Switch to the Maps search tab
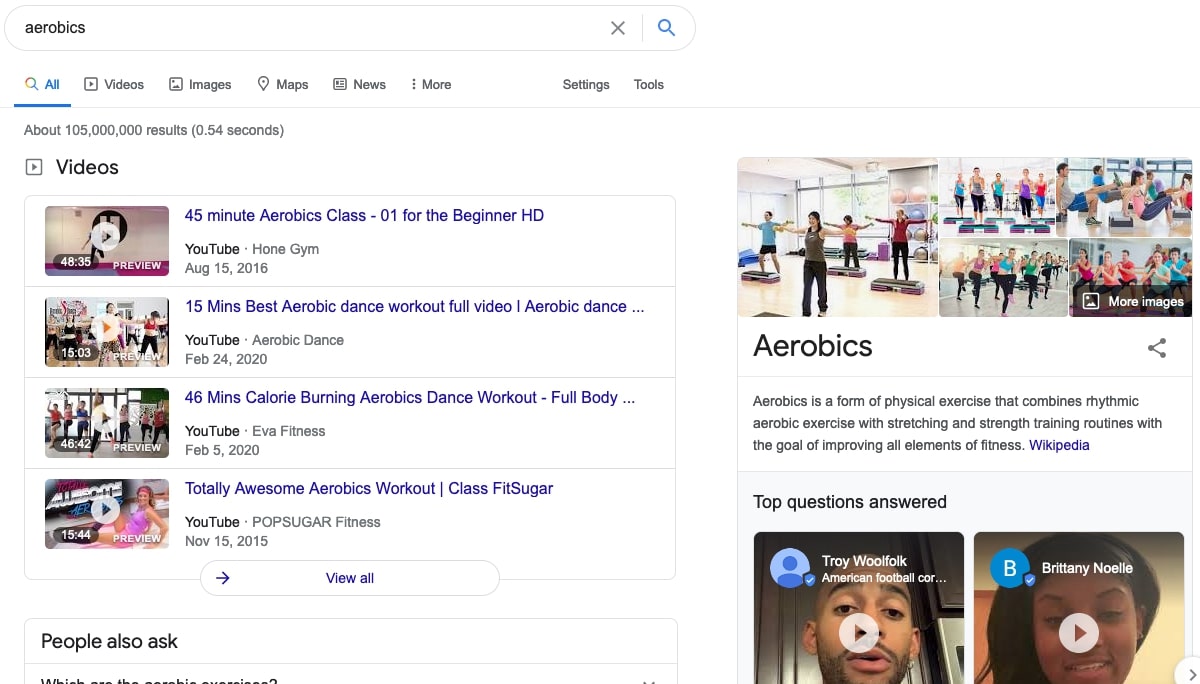Image resolution: width=1200 pixels, height=684 pixels. pos(283,85)
